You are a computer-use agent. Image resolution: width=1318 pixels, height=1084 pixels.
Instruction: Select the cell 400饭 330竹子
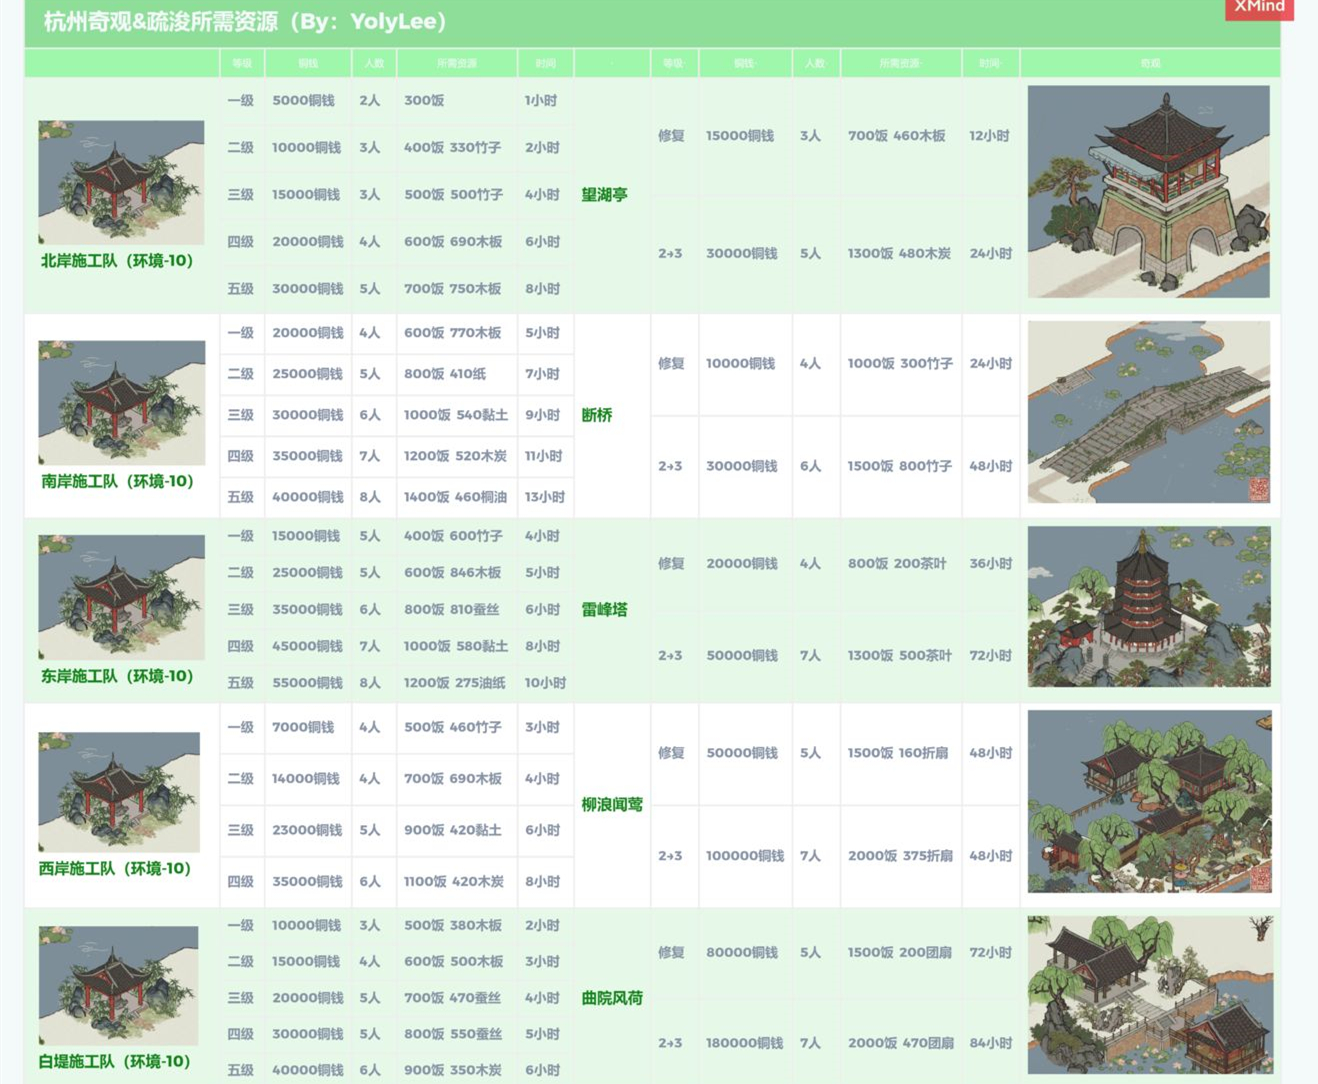pos(452,147)
